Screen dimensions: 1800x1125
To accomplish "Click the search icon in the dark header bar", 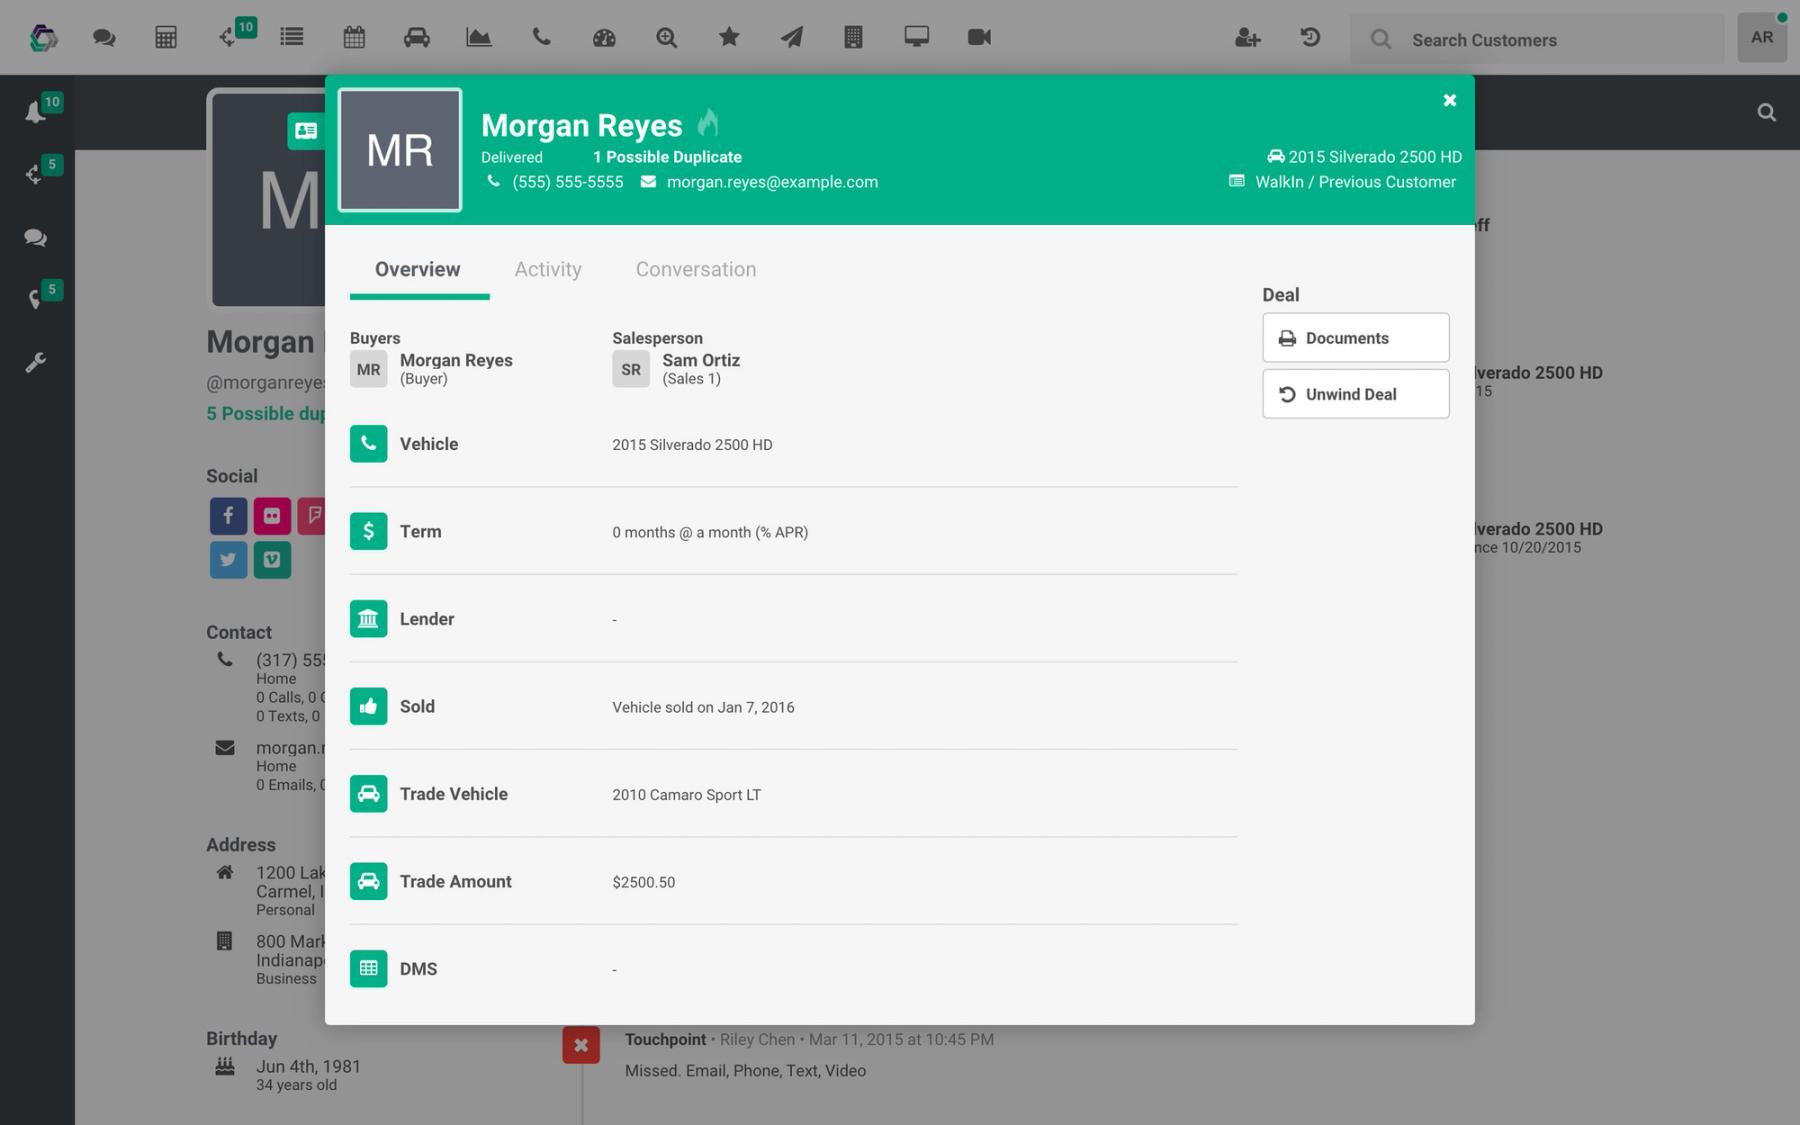I will (1767, 113).
